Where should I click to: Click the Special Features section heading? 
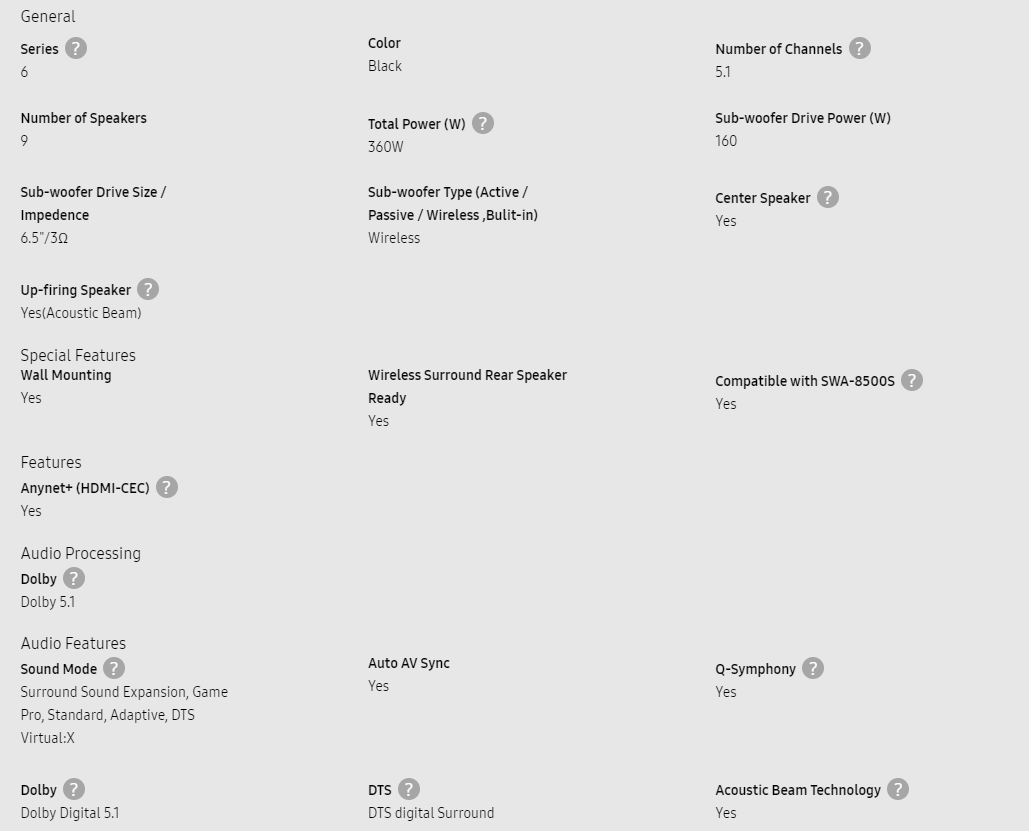pos(78,355)
